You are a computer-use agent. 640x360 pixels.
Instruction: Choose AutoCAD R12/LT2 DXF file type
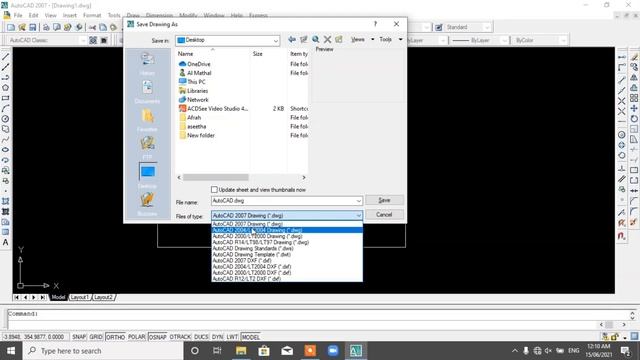(x=287, y=279)
